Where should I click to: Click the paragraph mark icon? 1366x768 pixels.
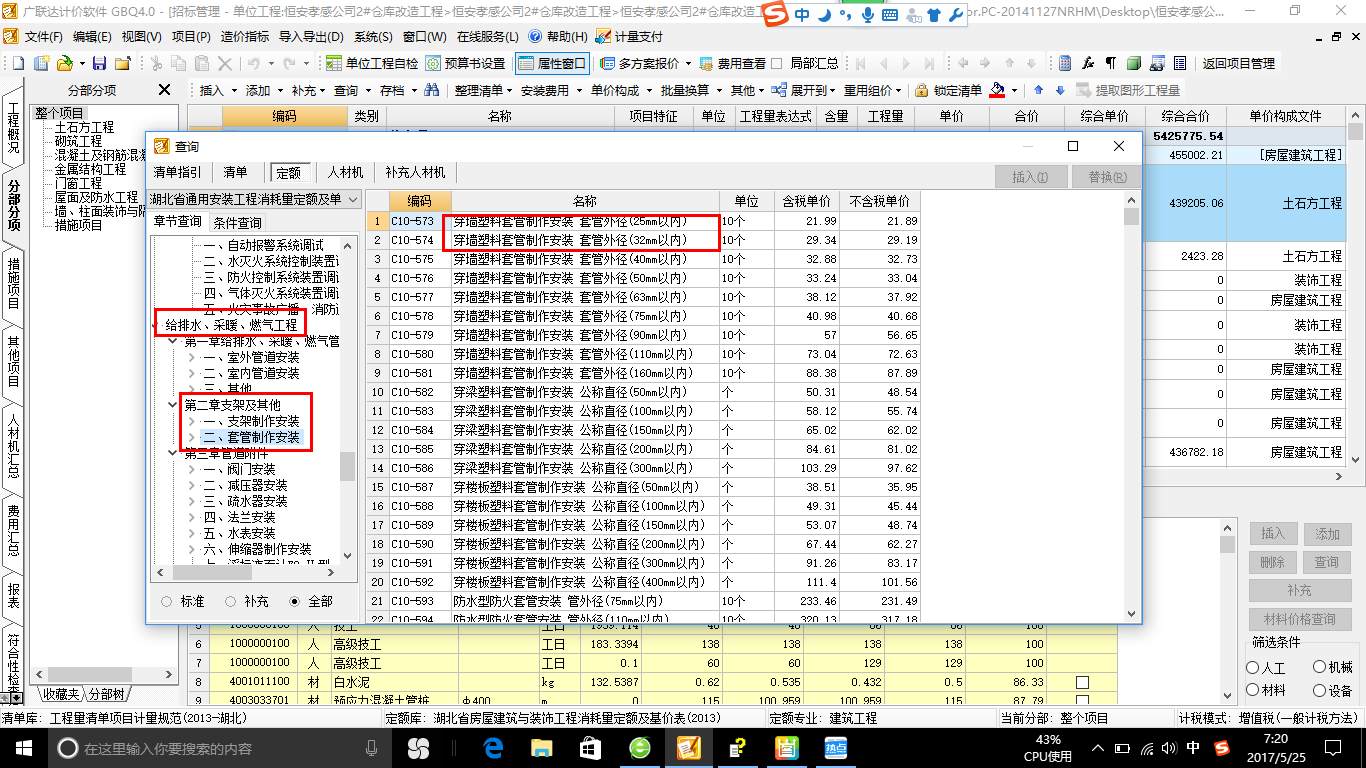[x=1110, y=63]
